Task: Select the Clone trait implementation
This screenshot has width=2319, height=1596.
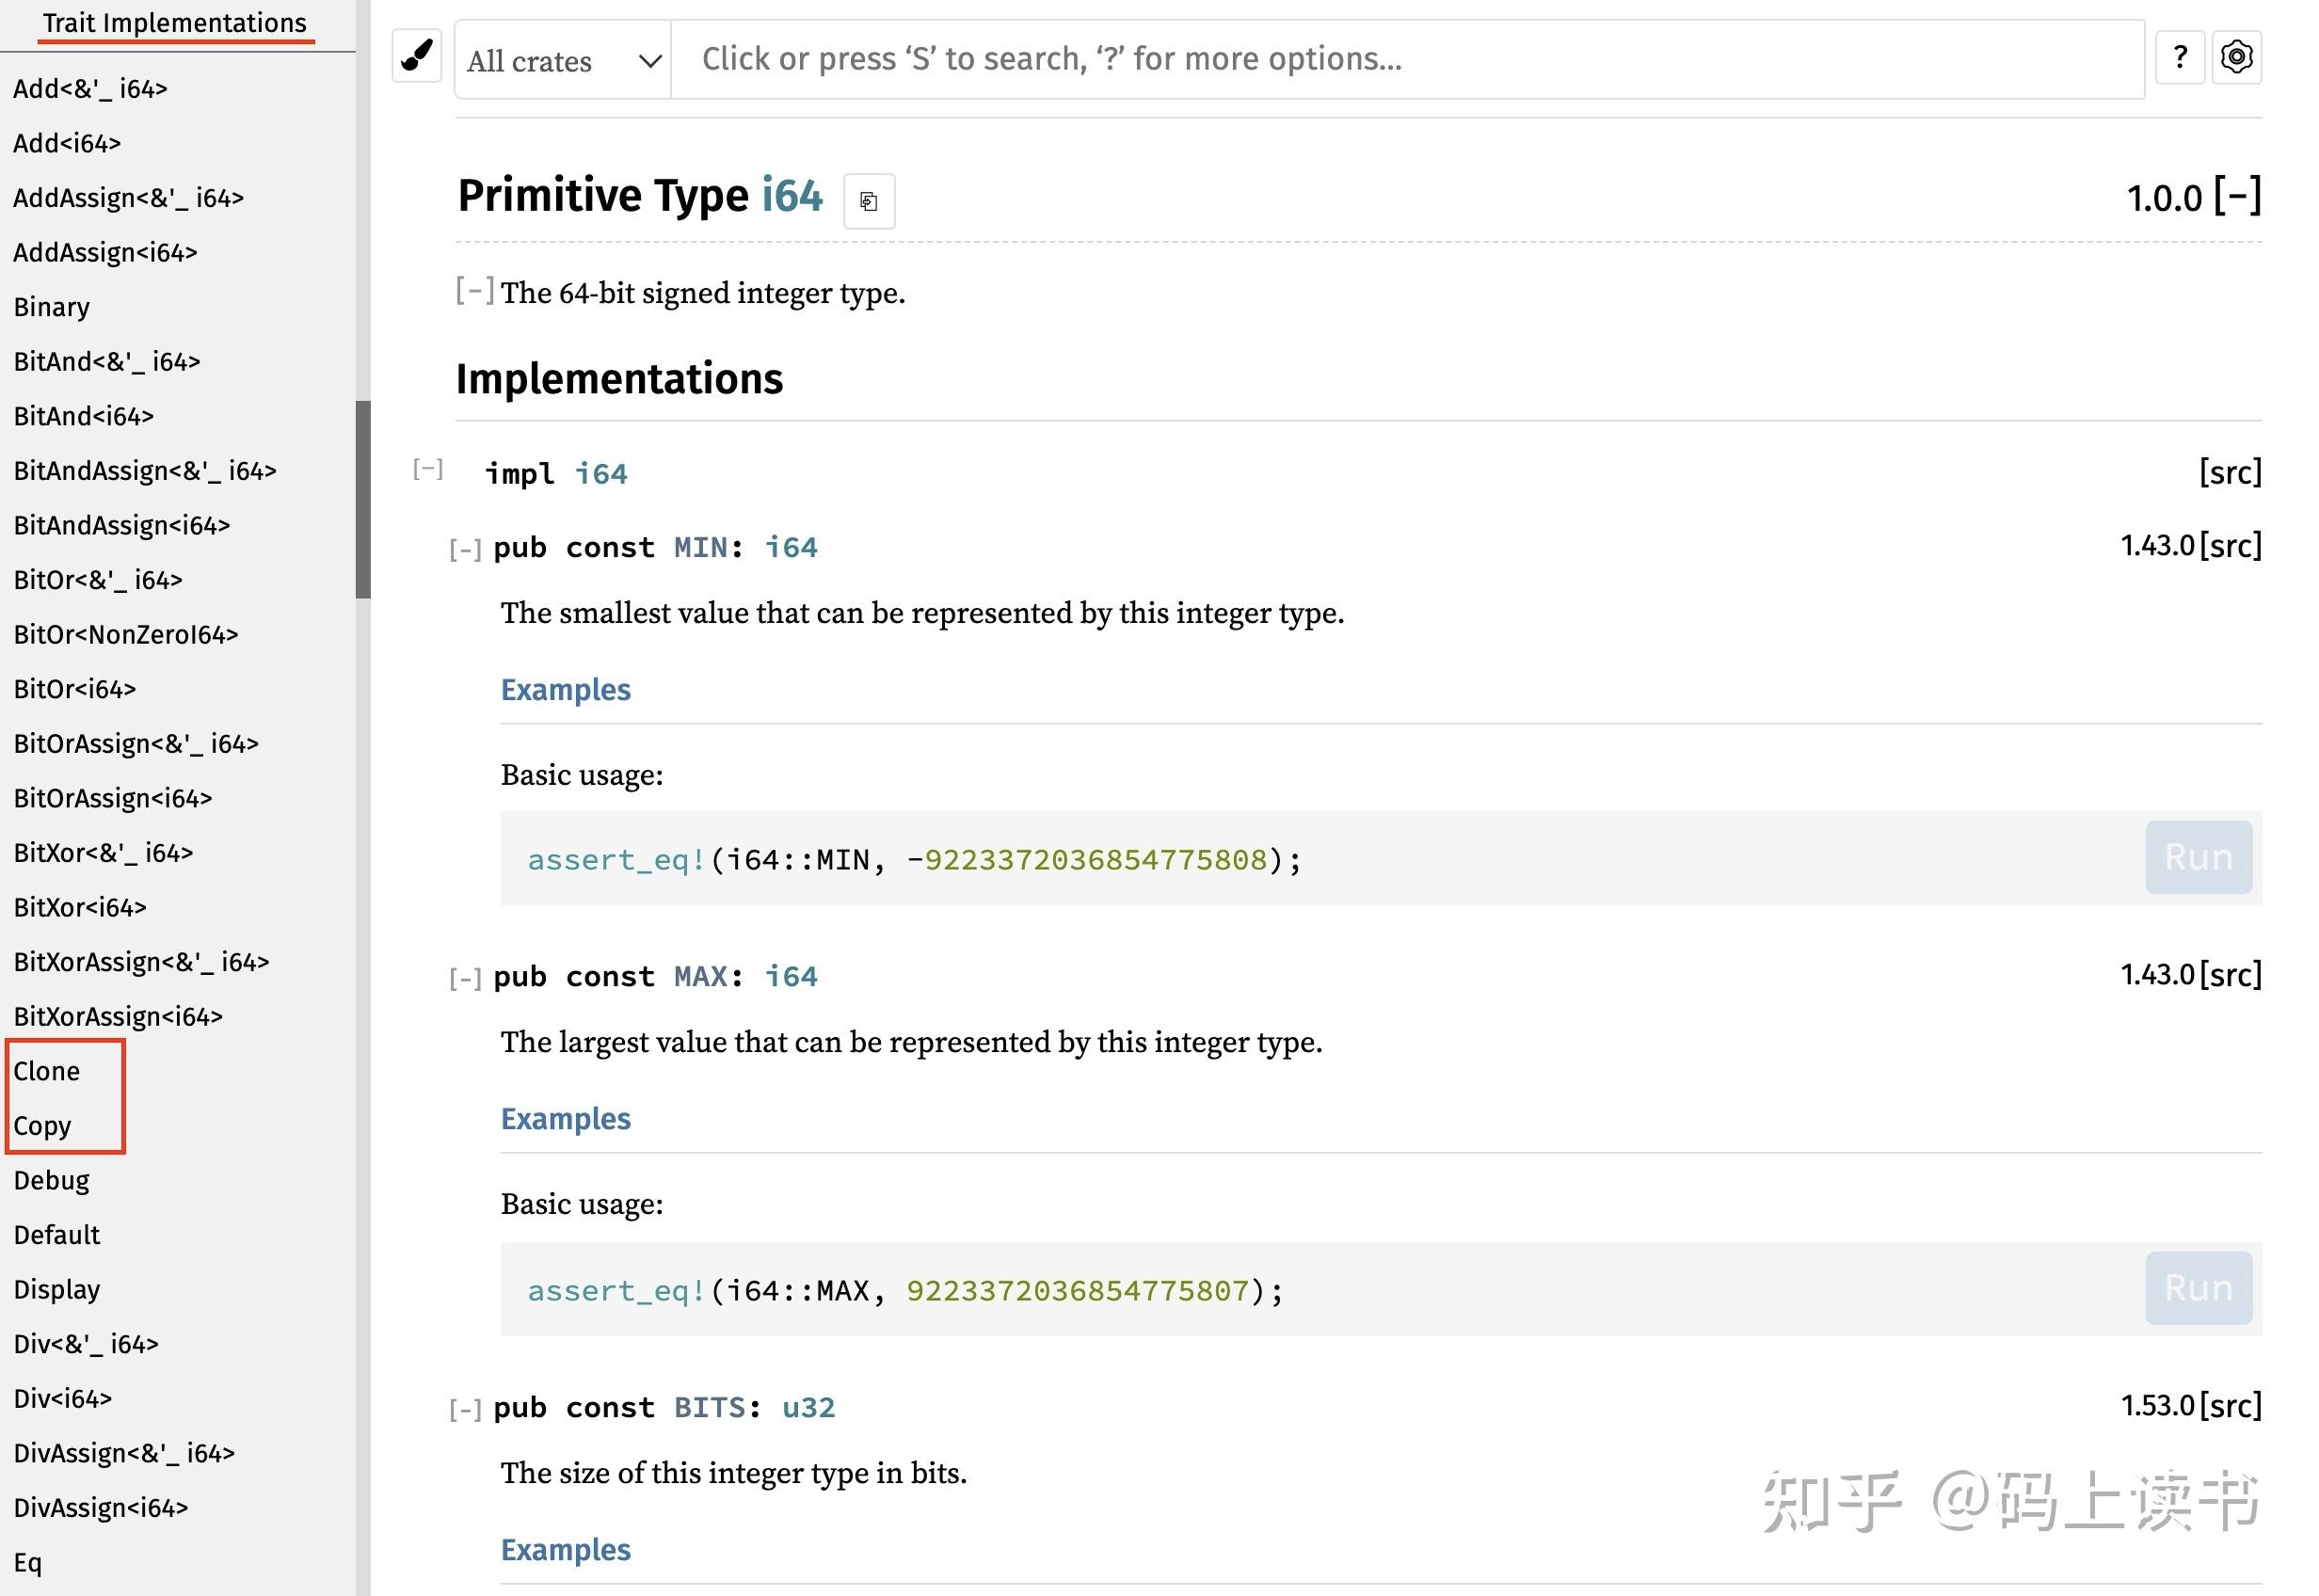Action: click(x=44, y=1069)
